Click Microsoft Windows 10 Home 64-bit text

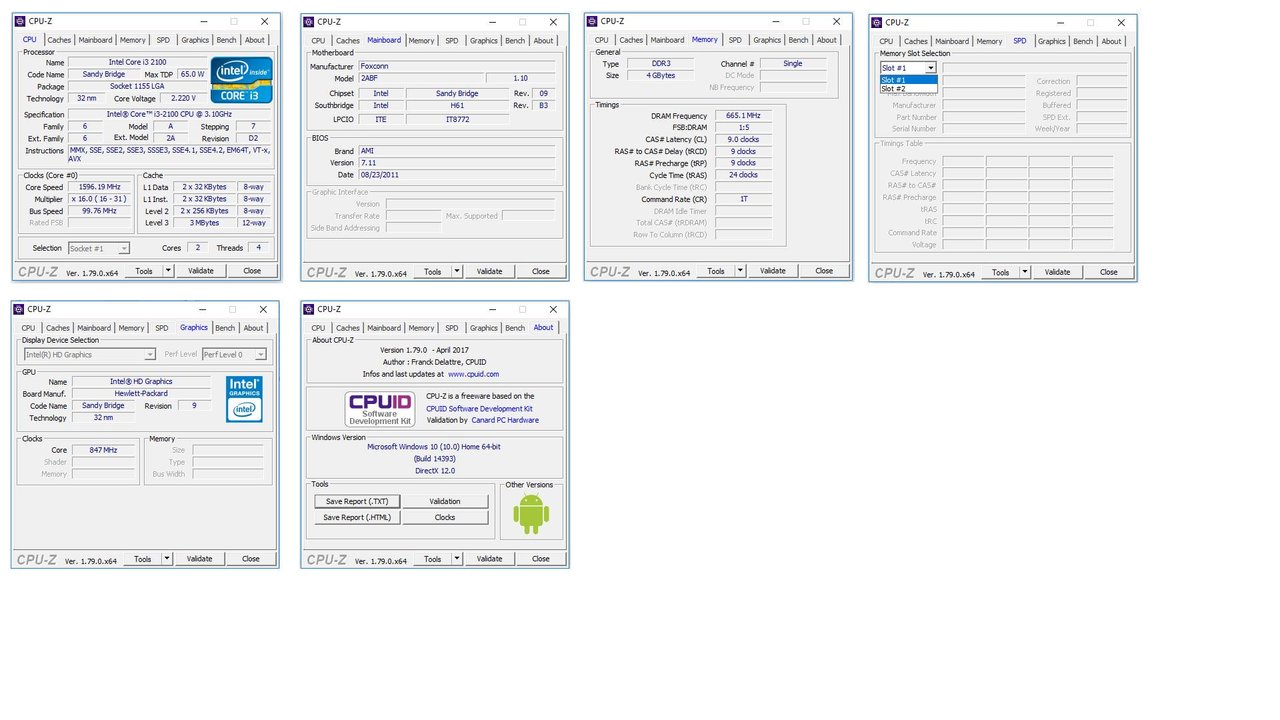[x=434, y=447]
